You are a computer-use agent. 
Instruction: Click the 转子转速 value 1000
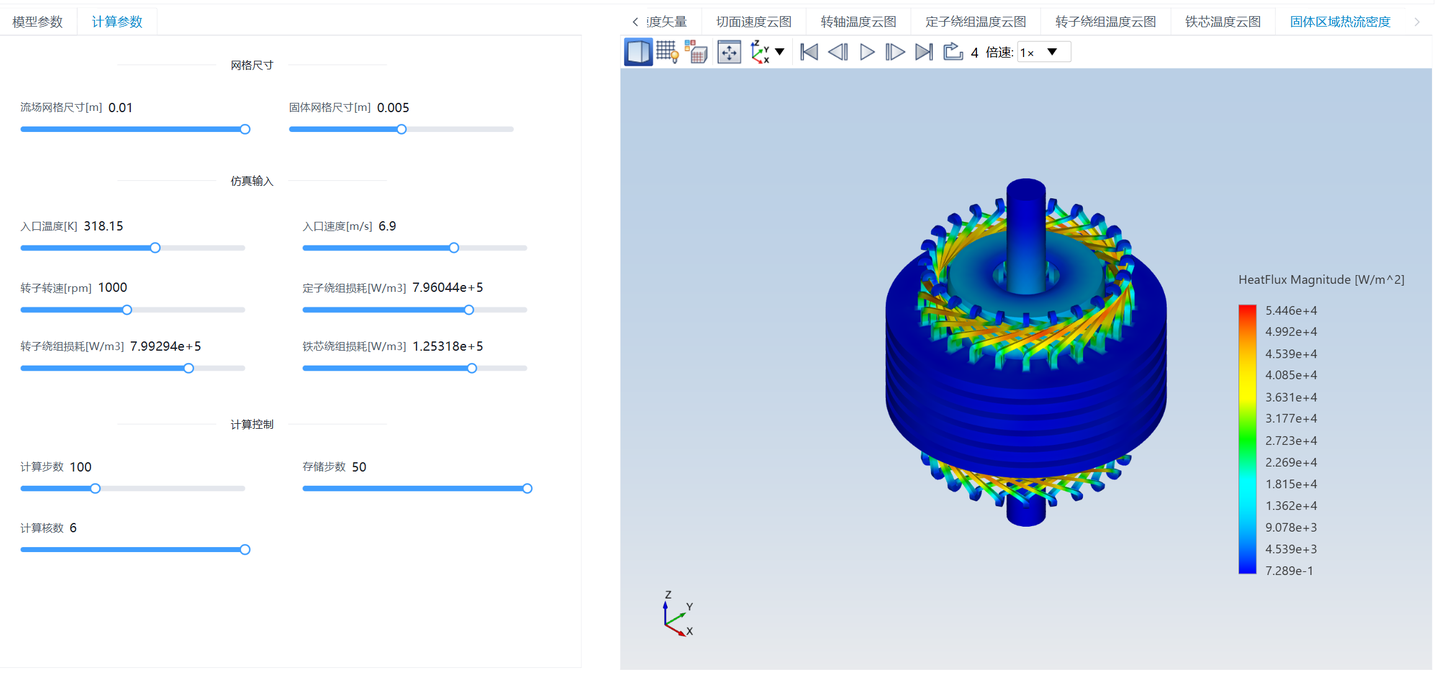tap(113, 288)
